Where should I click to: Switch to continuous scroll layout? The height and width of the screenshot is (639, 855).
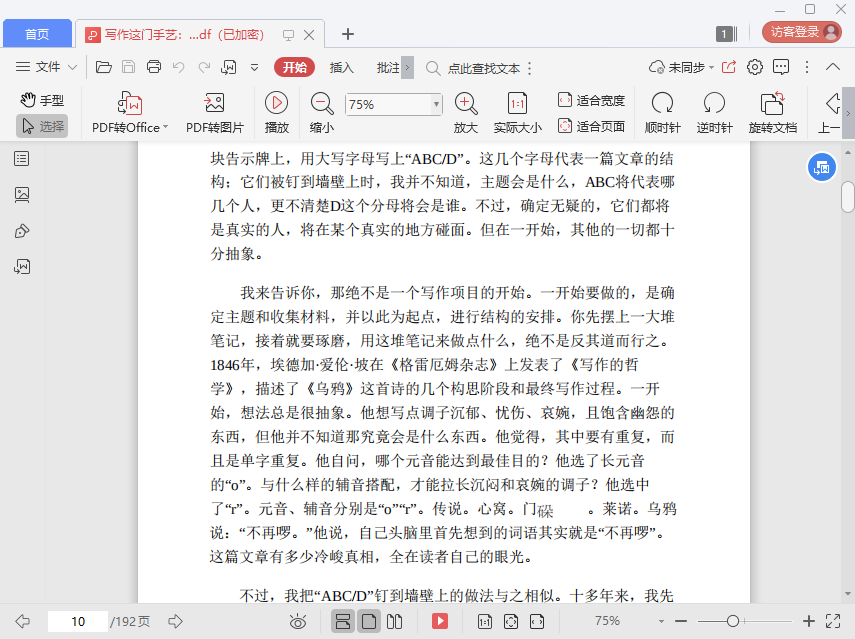tap(343, 621)
